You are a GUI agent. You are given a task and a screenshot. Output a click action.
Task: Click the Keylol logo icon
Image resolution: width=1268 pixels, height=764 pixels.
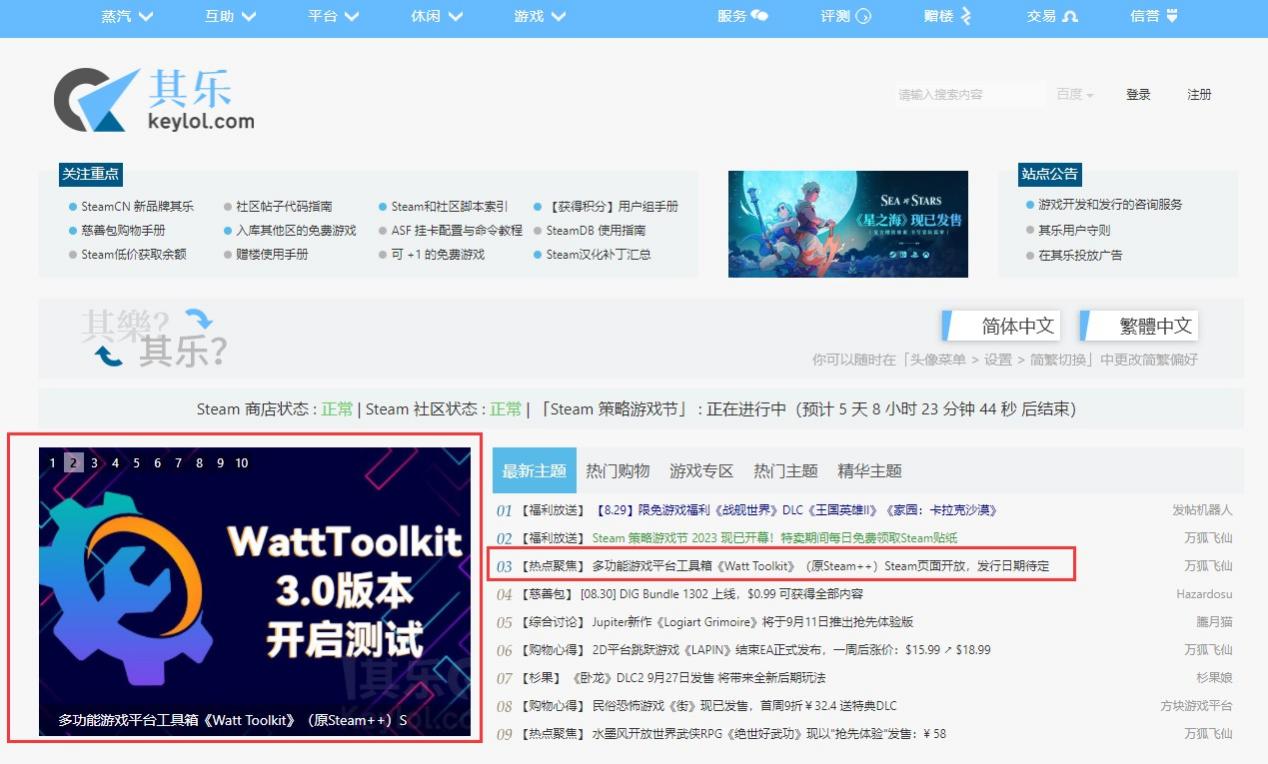coord(95,99)
